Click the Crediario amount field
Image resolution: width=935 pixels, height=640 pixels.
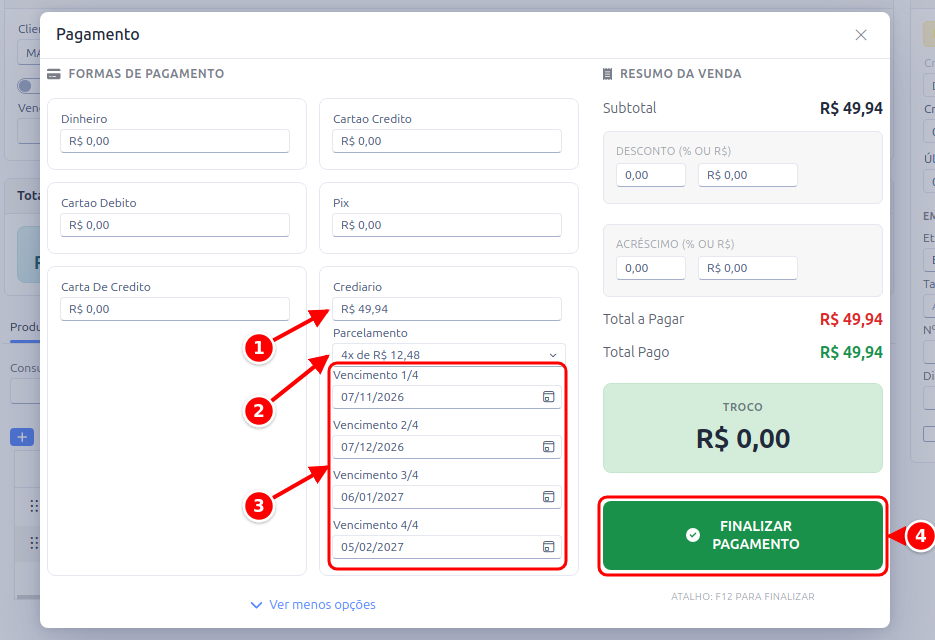point(447,309)
